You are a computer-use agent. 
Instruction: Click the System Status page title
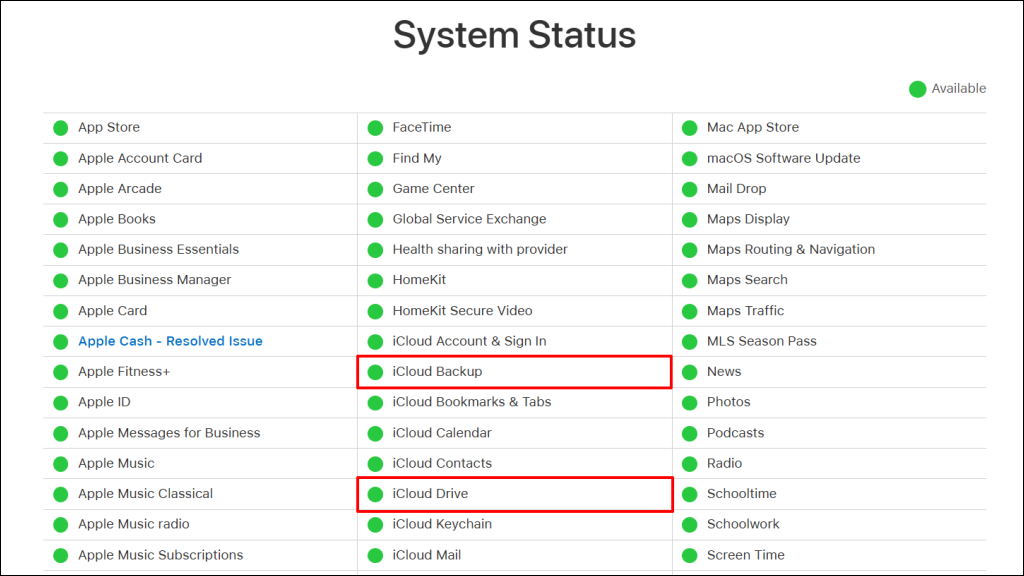[515, 35]
